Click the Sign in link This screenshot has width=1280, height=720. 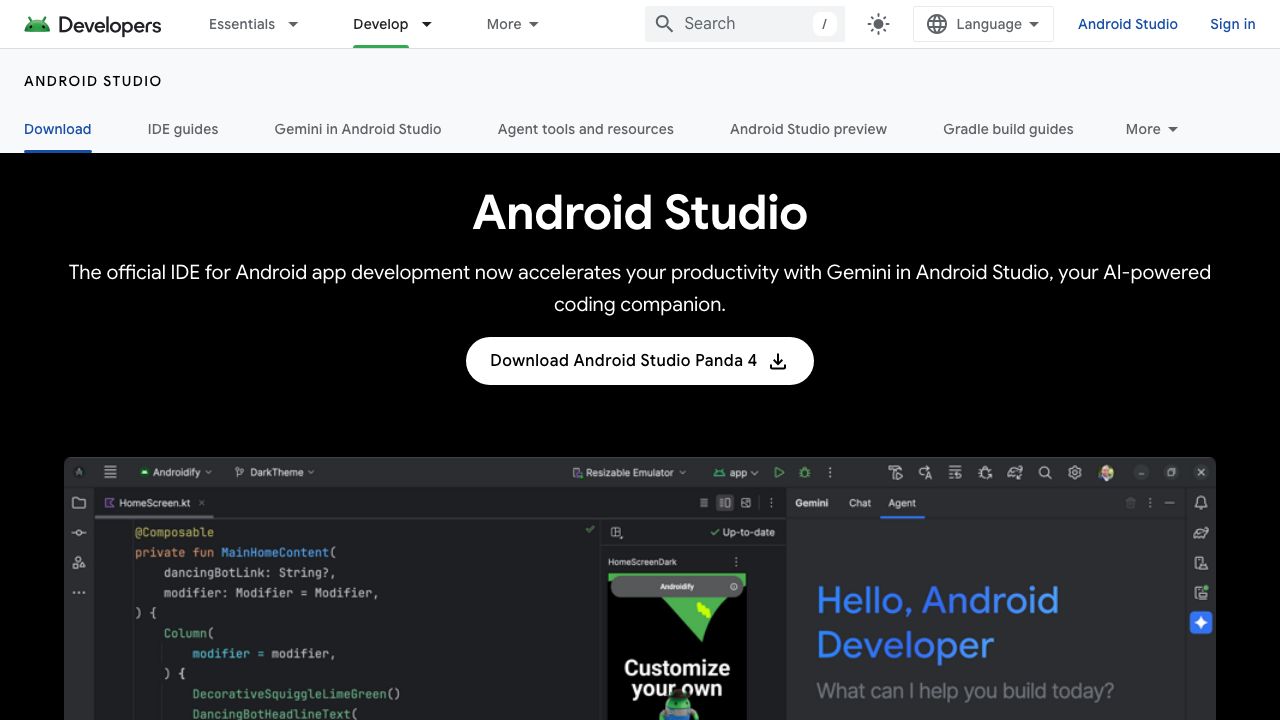[1232, 24]
